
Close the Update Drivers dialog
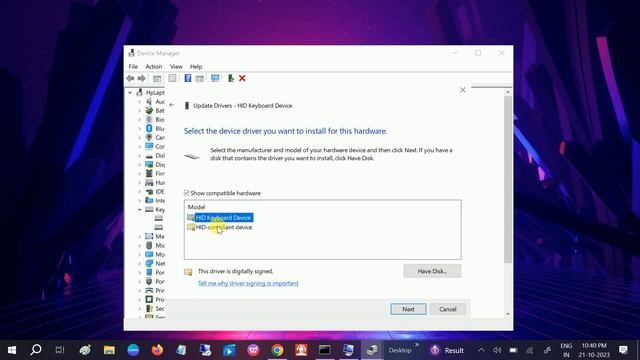[462, 90]
